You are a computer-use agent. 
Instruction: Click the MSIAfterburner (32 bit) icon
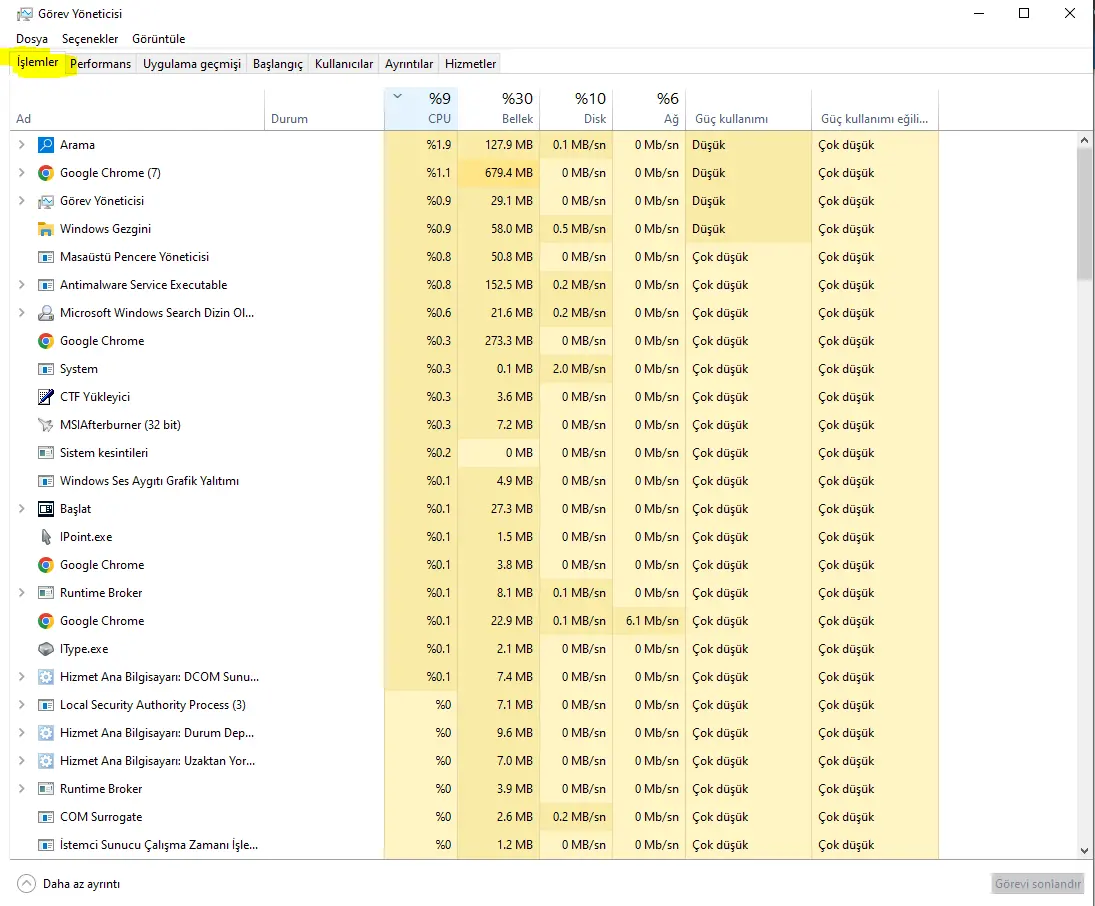pos(45,425)
